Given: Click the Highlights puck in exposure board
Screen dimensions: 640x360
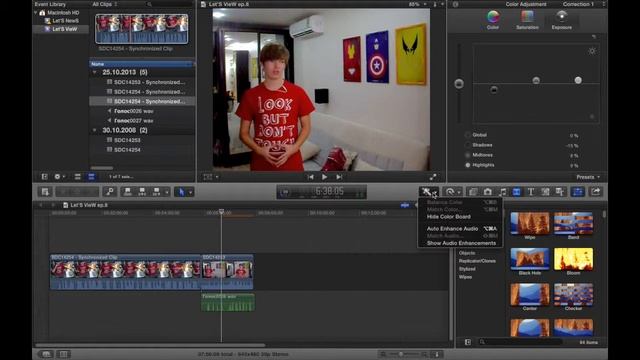Looking at the screenshot, I should 578,80.
